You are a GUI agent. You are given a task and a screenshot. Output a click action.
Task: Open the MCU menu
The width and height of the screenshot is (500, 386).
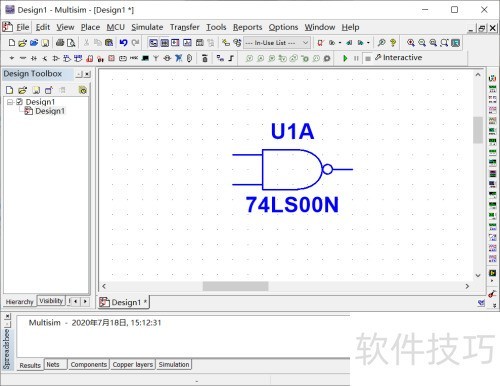click(x=115, y=27)
